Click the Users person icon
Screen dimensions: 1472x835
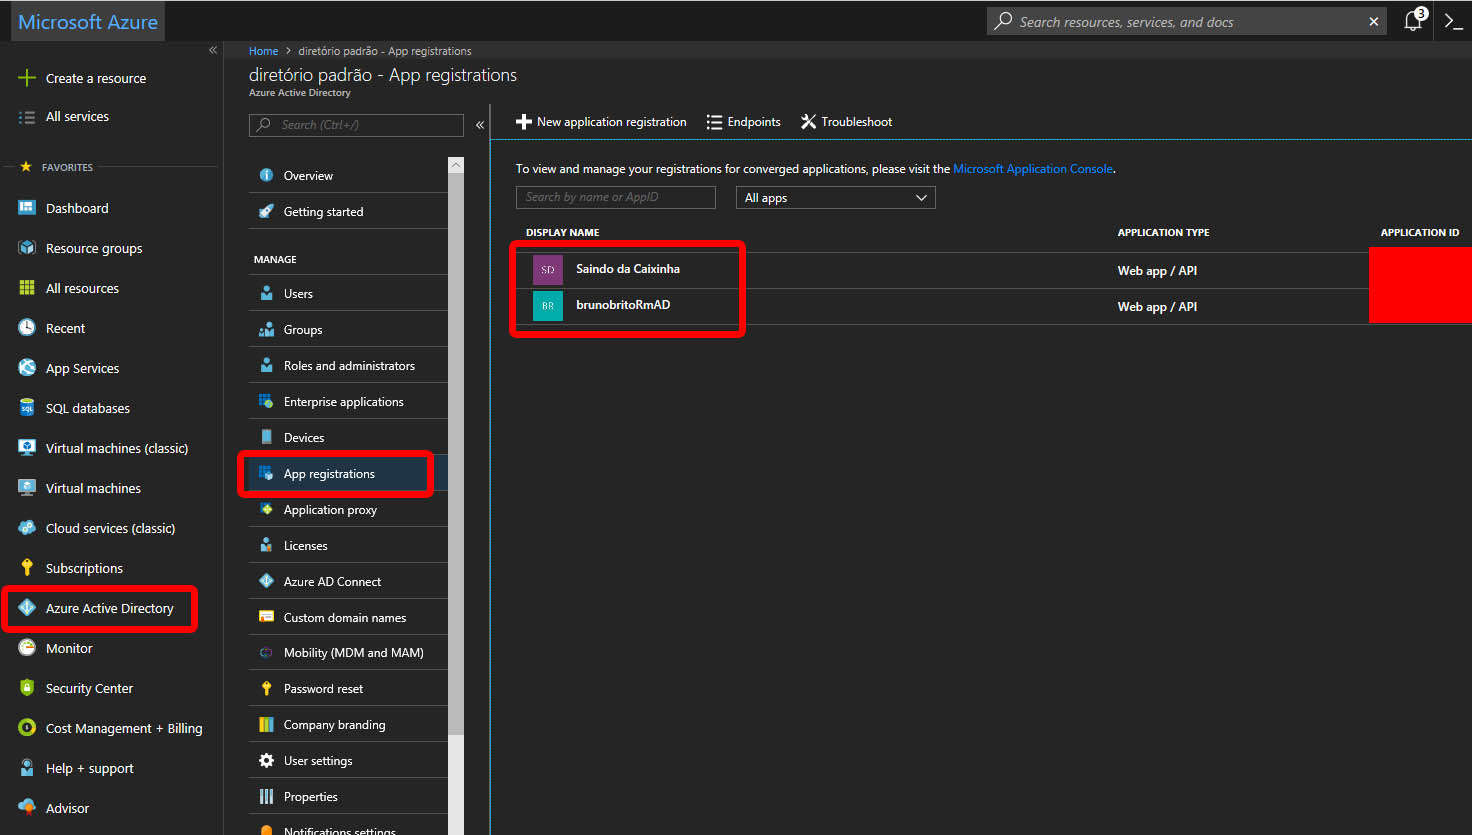coord(266,293)
